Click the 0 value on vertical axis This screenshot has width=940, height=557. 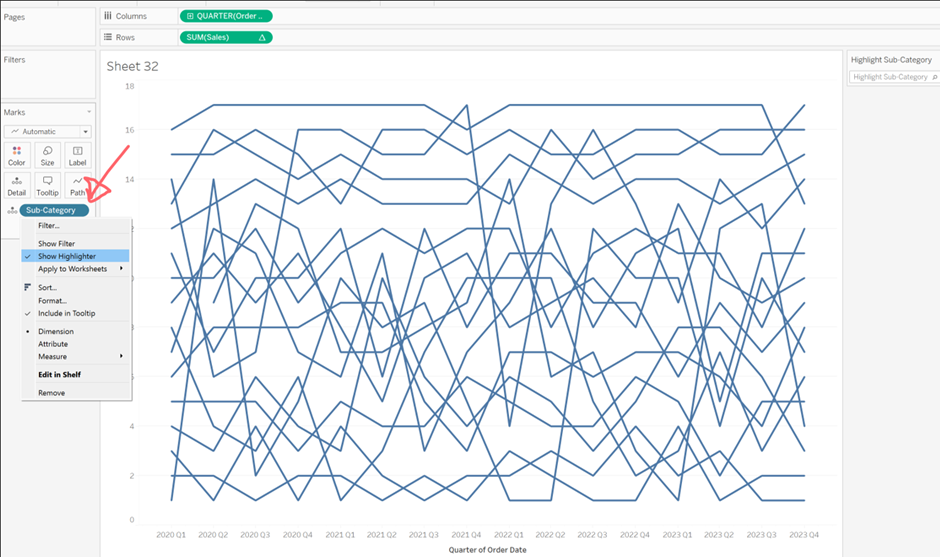pyautogui.click(x=132, y=520)
